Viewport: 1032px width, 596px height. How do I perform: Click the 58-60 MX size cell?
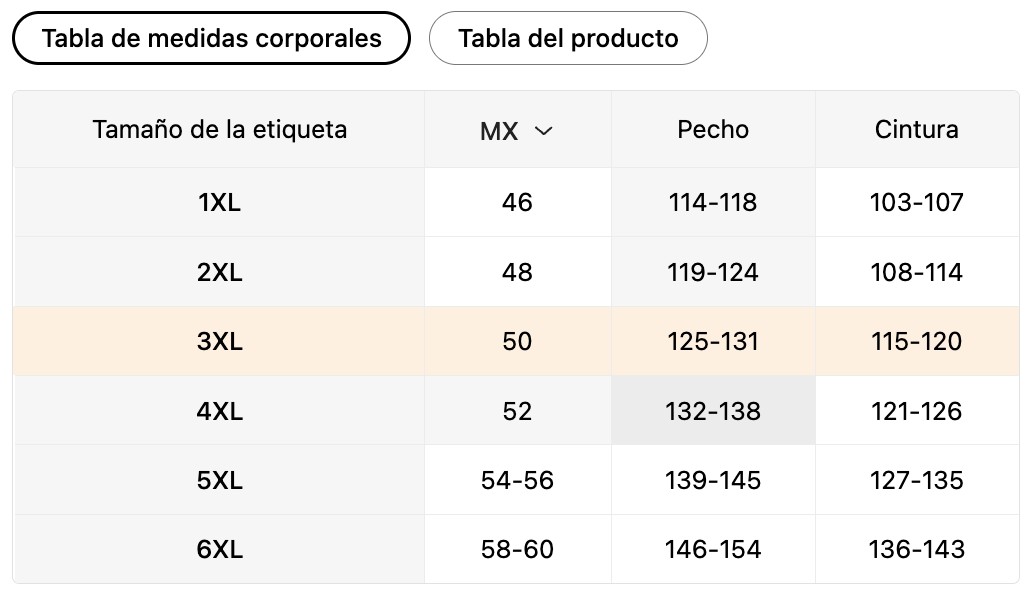point(517,549)
